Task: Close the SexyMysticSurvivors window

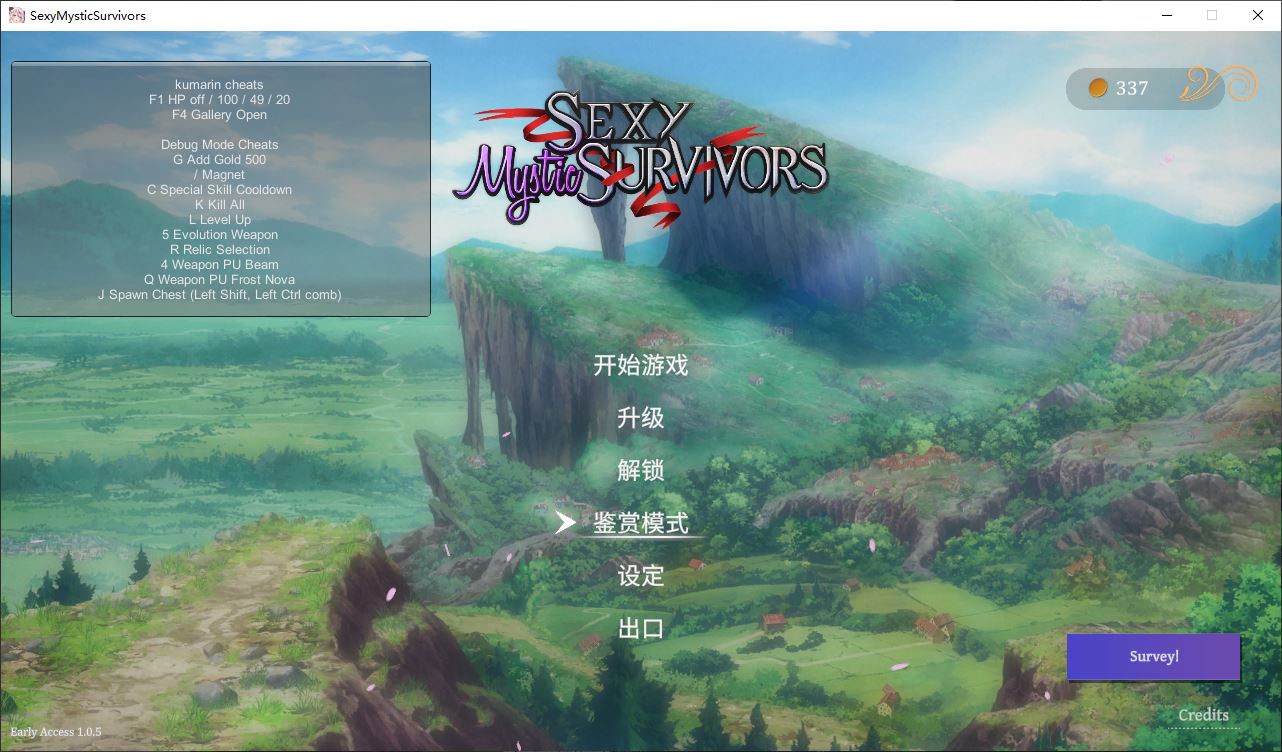Action: point(1258,15)
